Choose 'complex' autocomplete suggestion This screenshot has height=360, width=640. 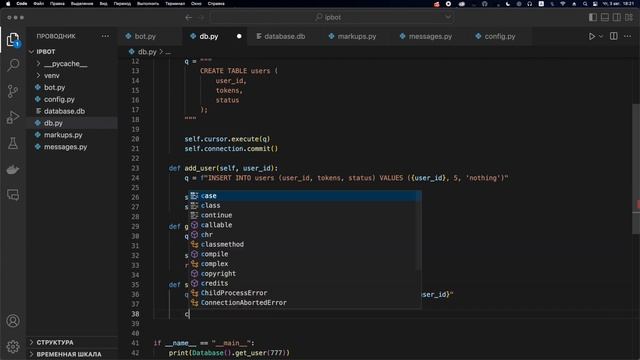click(x=304, y=264)
